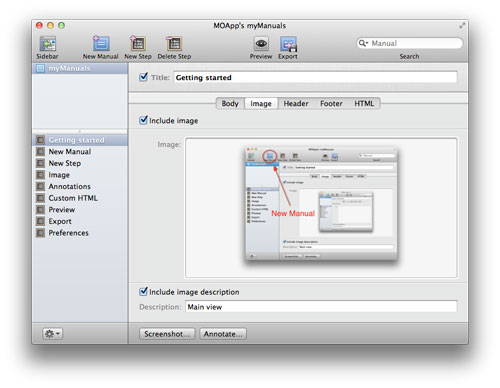Toggle the Include image checkbox

coord(143,120)
